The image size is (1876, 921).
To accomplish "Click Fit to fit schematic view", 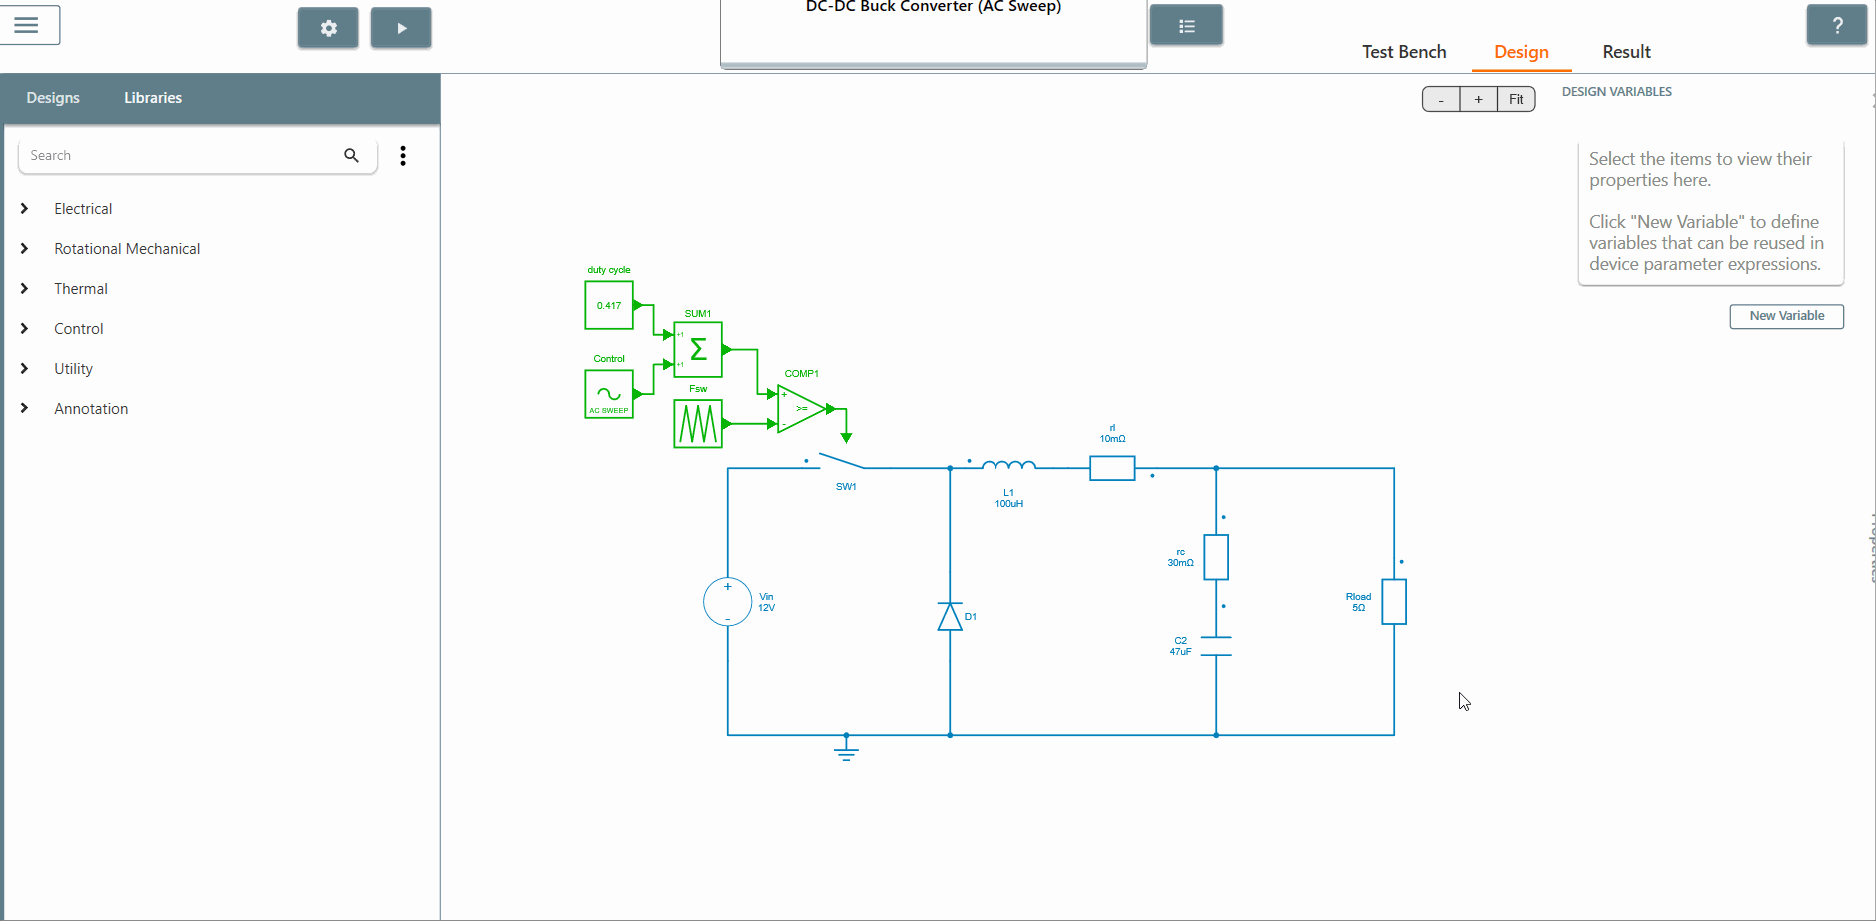I will click(1516, 99).
